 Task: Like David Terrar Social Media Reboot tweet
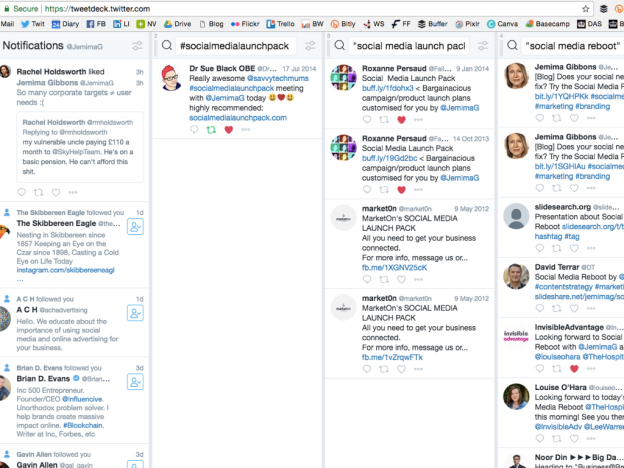574,308
